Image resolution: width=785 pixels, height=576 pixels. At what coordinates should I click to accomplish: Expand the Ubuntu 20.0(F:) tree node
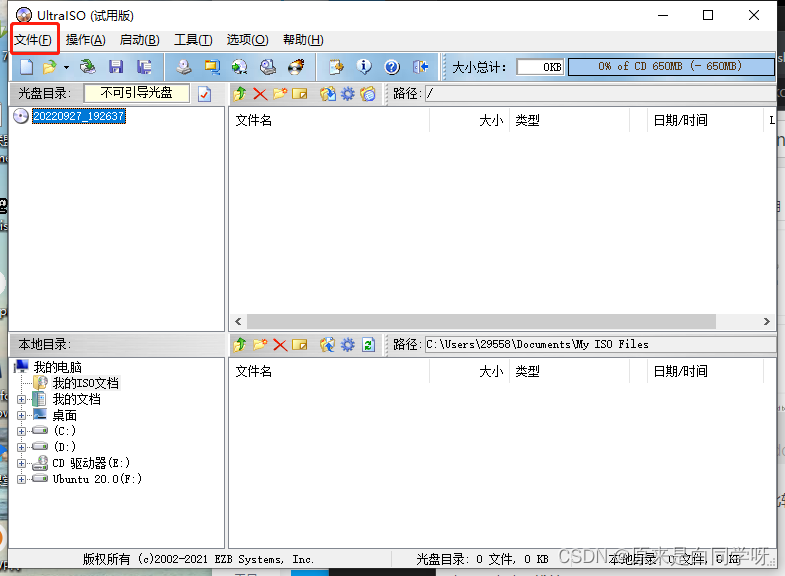coord(21,479)
